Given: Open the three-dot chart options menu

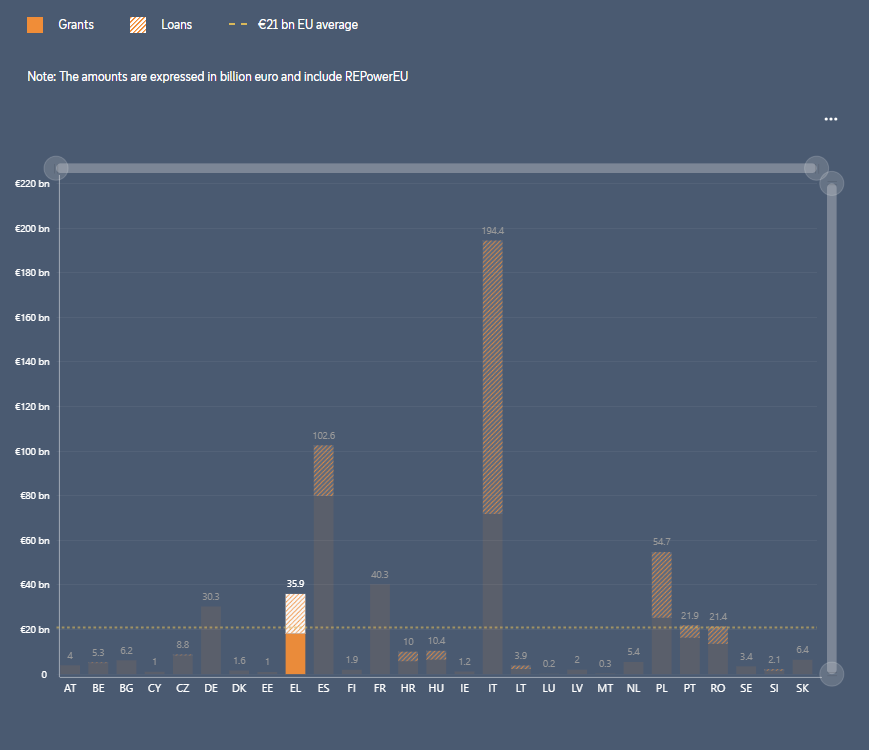Looking at the screenshot, I should pyautogui.click(x=830, y=119).
